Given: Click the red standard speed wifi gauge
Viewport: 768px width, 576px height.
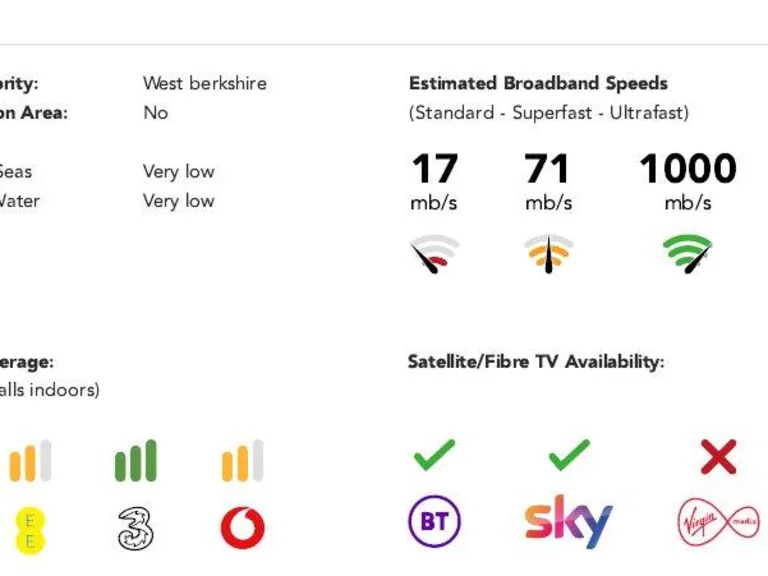Looking at the screenshot, I should point(434,255).
